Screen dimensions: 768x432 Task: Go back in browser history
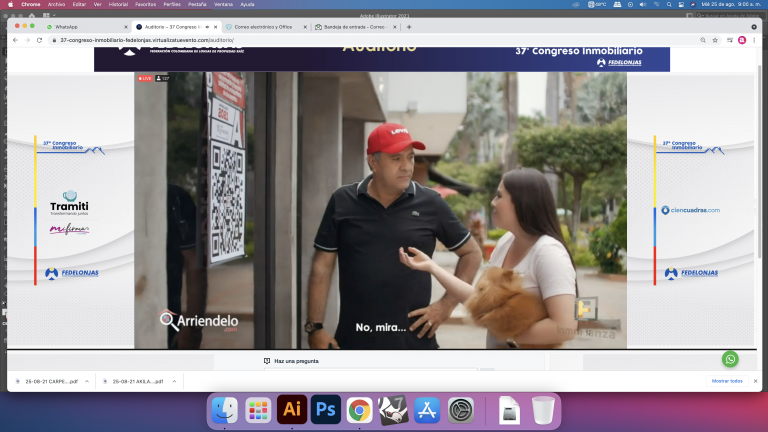pos(16,40)
